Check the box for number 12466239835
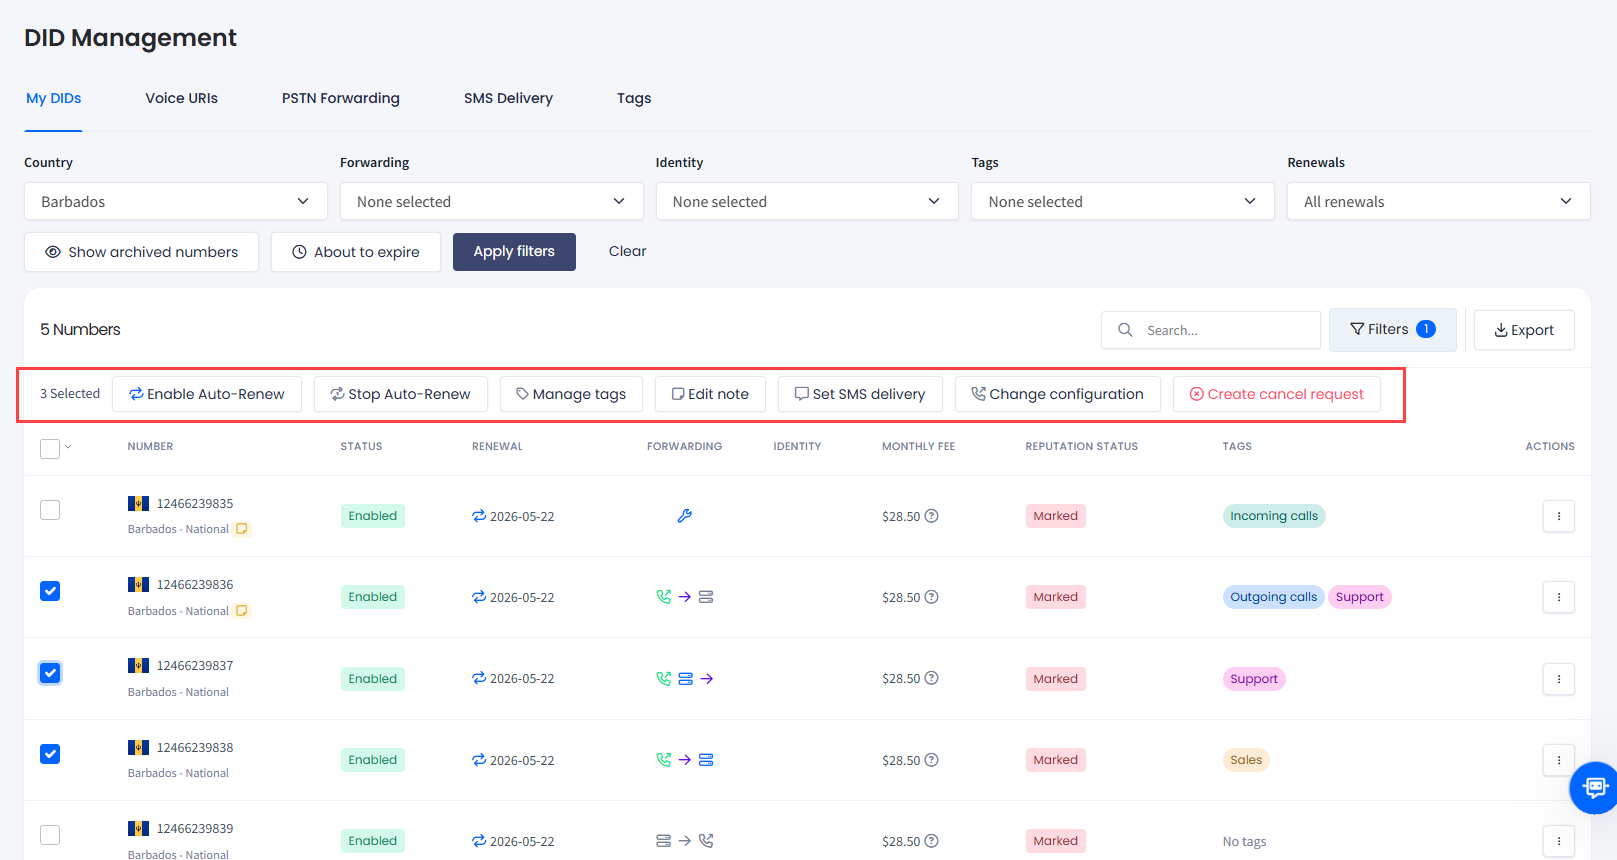Image resolution: width=1617 pixels, height=860 pixels. tap(50, 510)
